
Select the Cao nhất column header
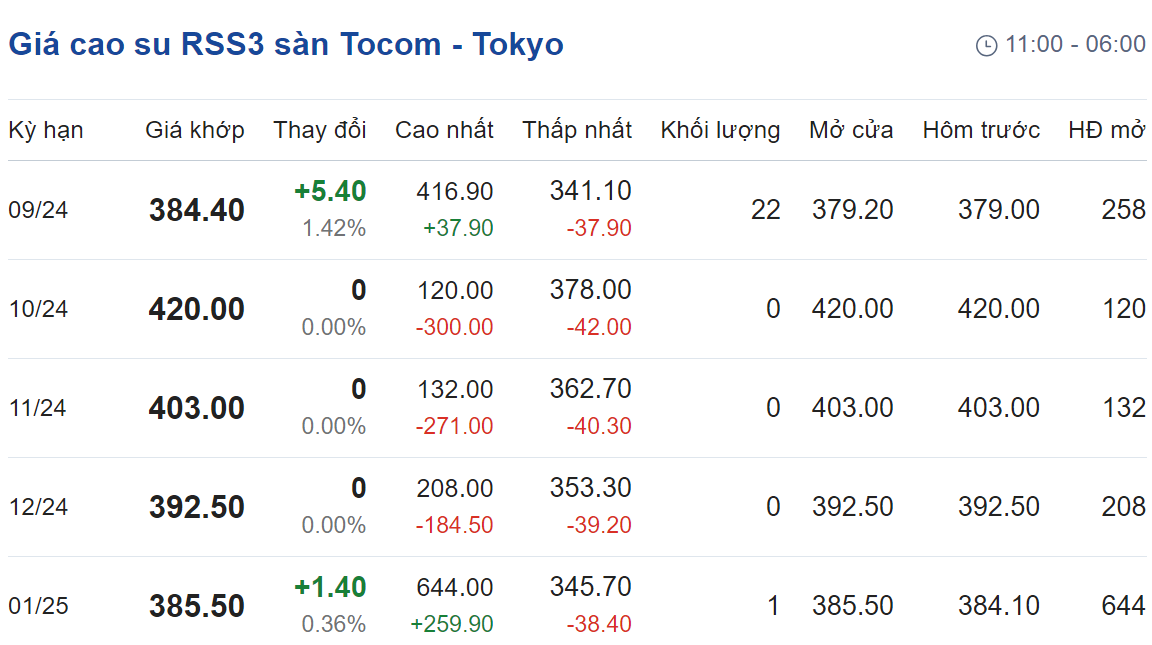click(444, 130)
